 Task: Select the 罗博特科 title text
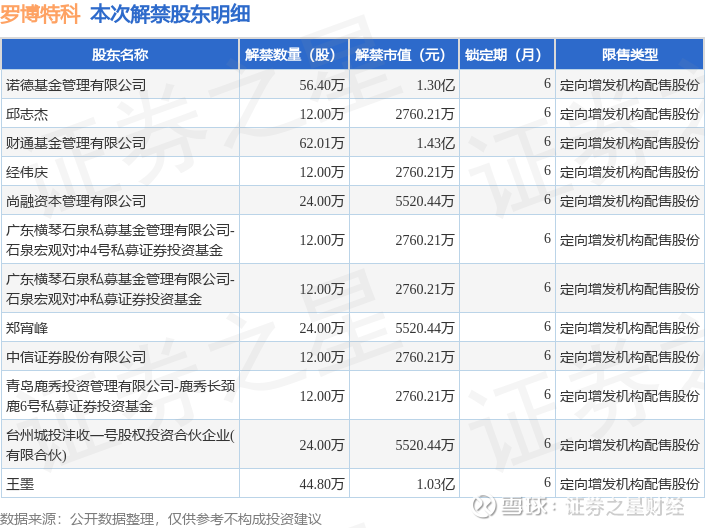(40, 14)
